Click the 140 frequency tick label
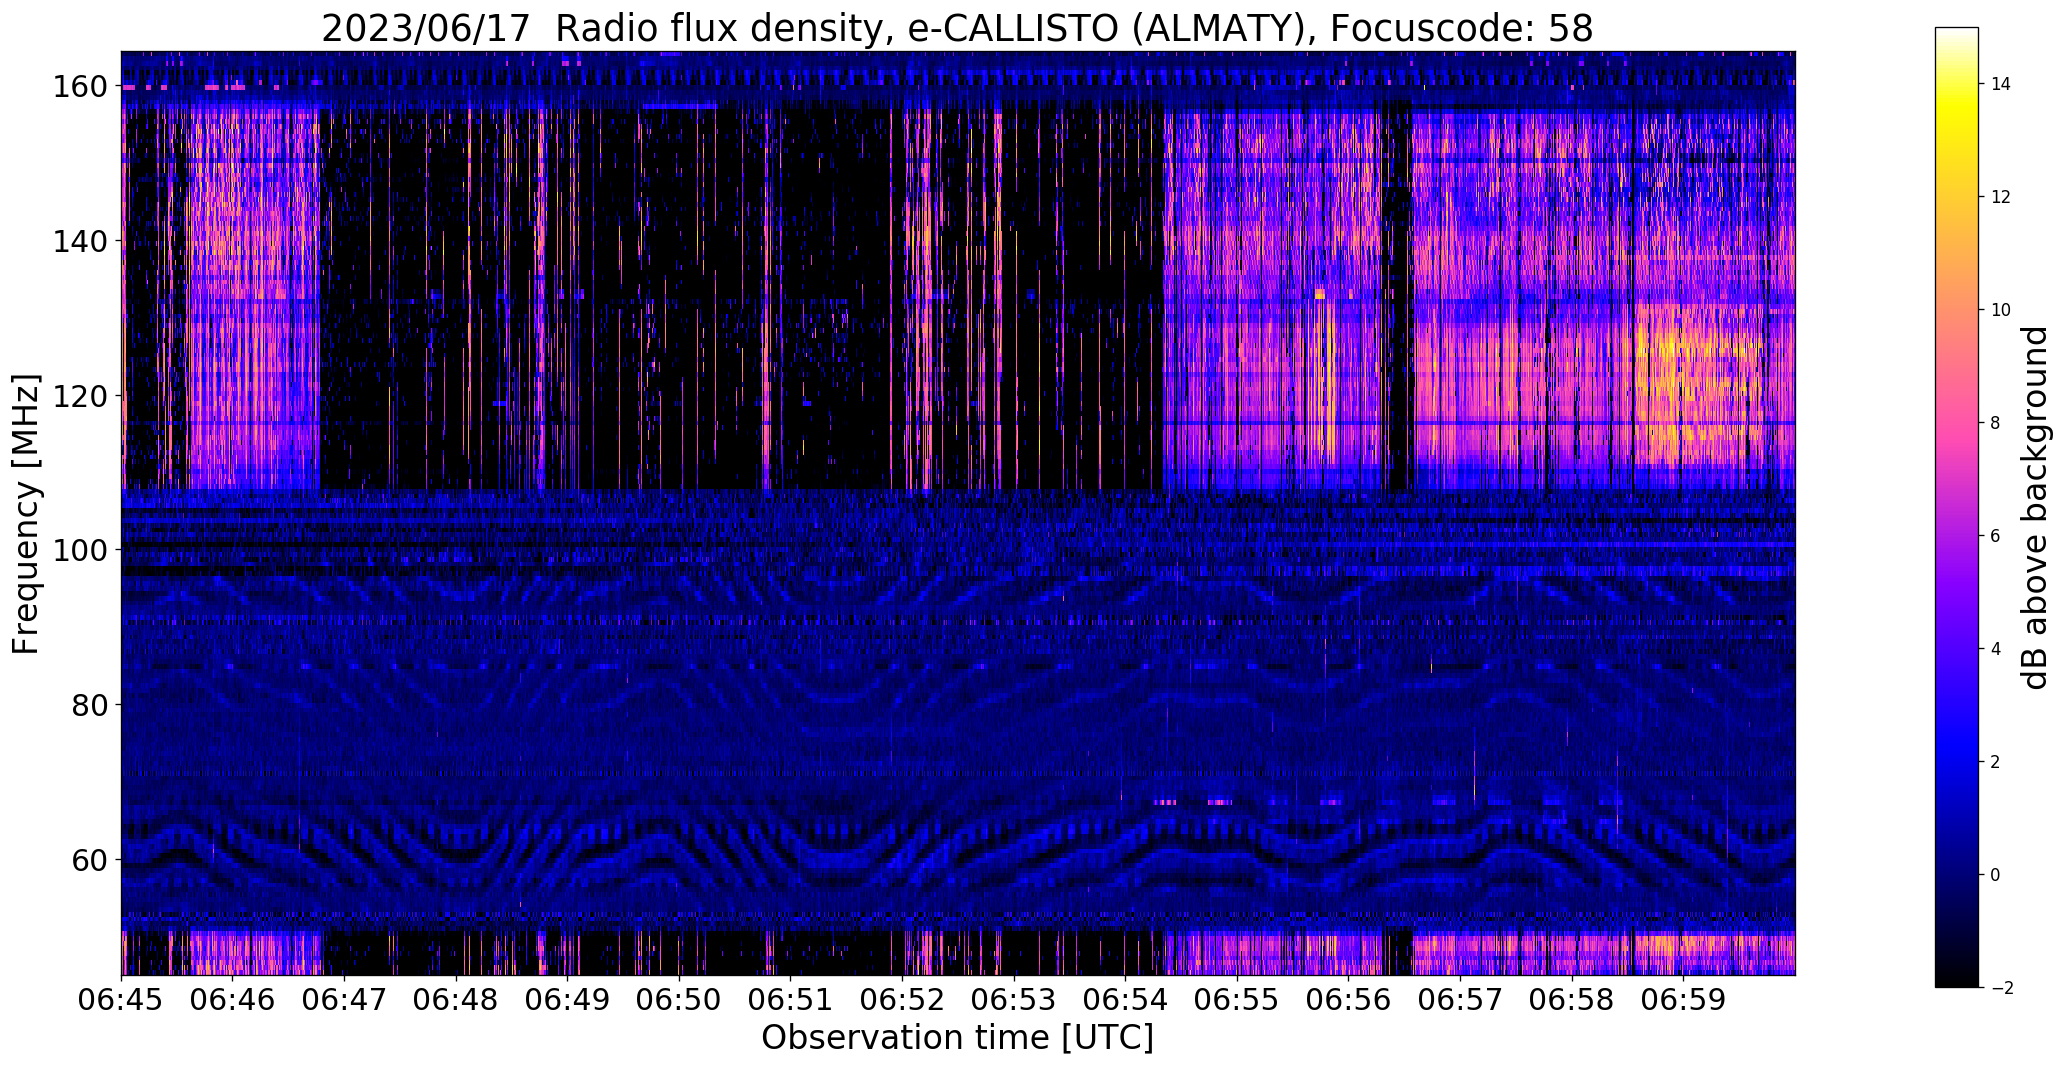The width and height of the screenshot is (2066, 1067). point(79,241)
